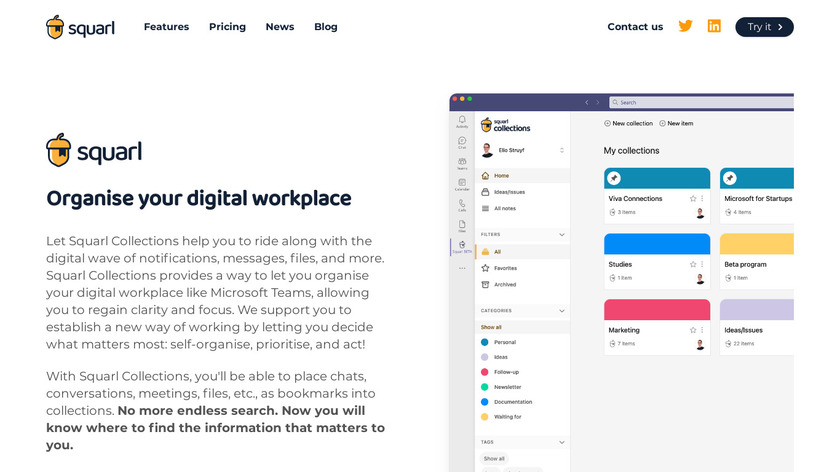840x472 pixels.
Task: Open the Calendar icon in app rail
Action: point(462,184)
